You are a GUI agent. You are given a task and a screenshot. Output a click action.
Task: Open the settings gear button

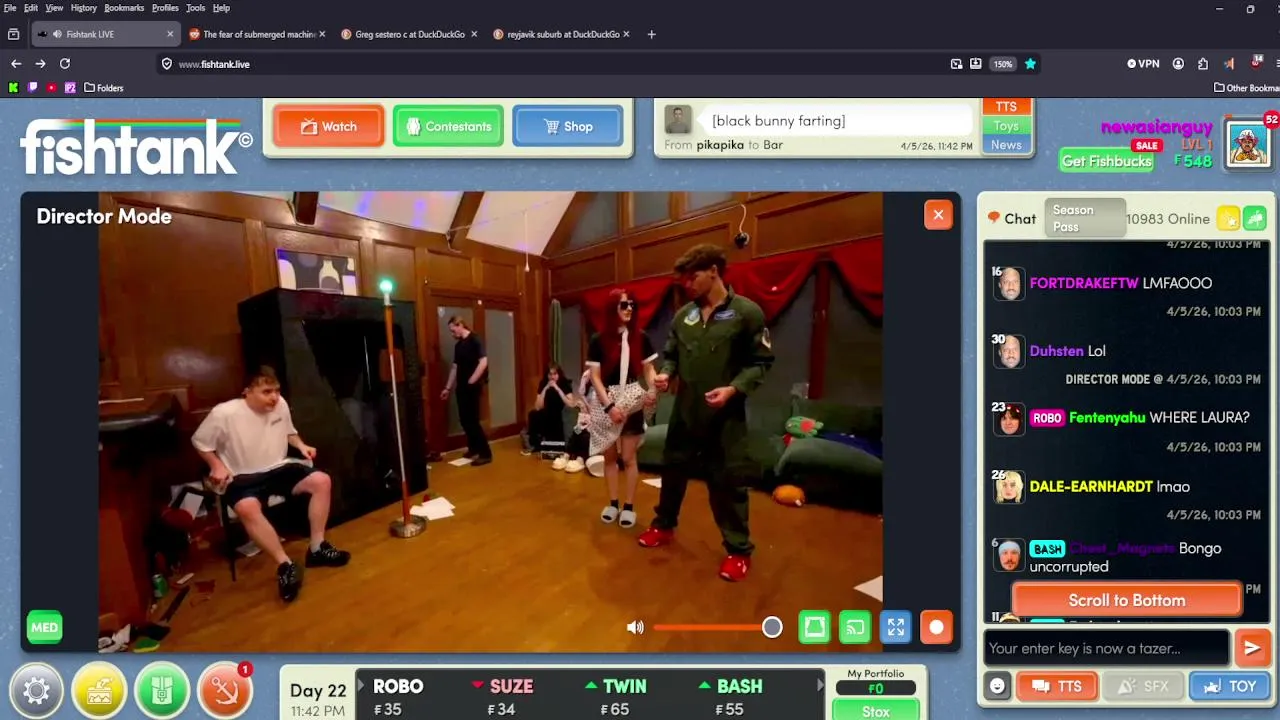tap(36, 691)
